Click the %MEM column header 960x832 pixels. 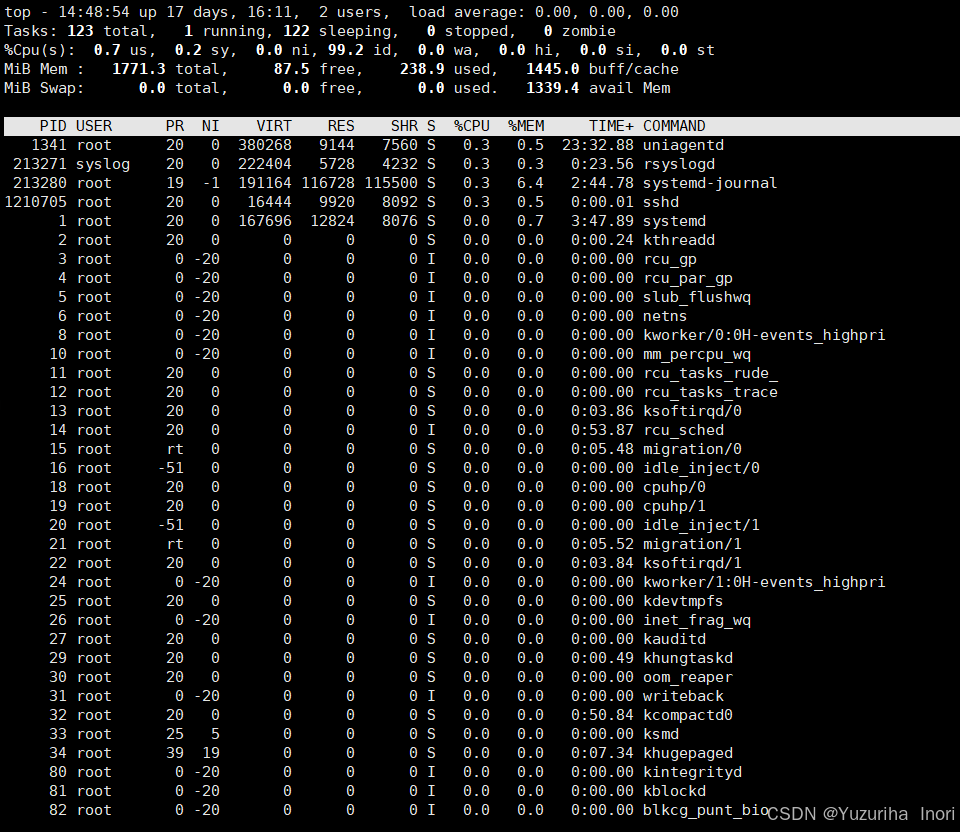(526, 126)
